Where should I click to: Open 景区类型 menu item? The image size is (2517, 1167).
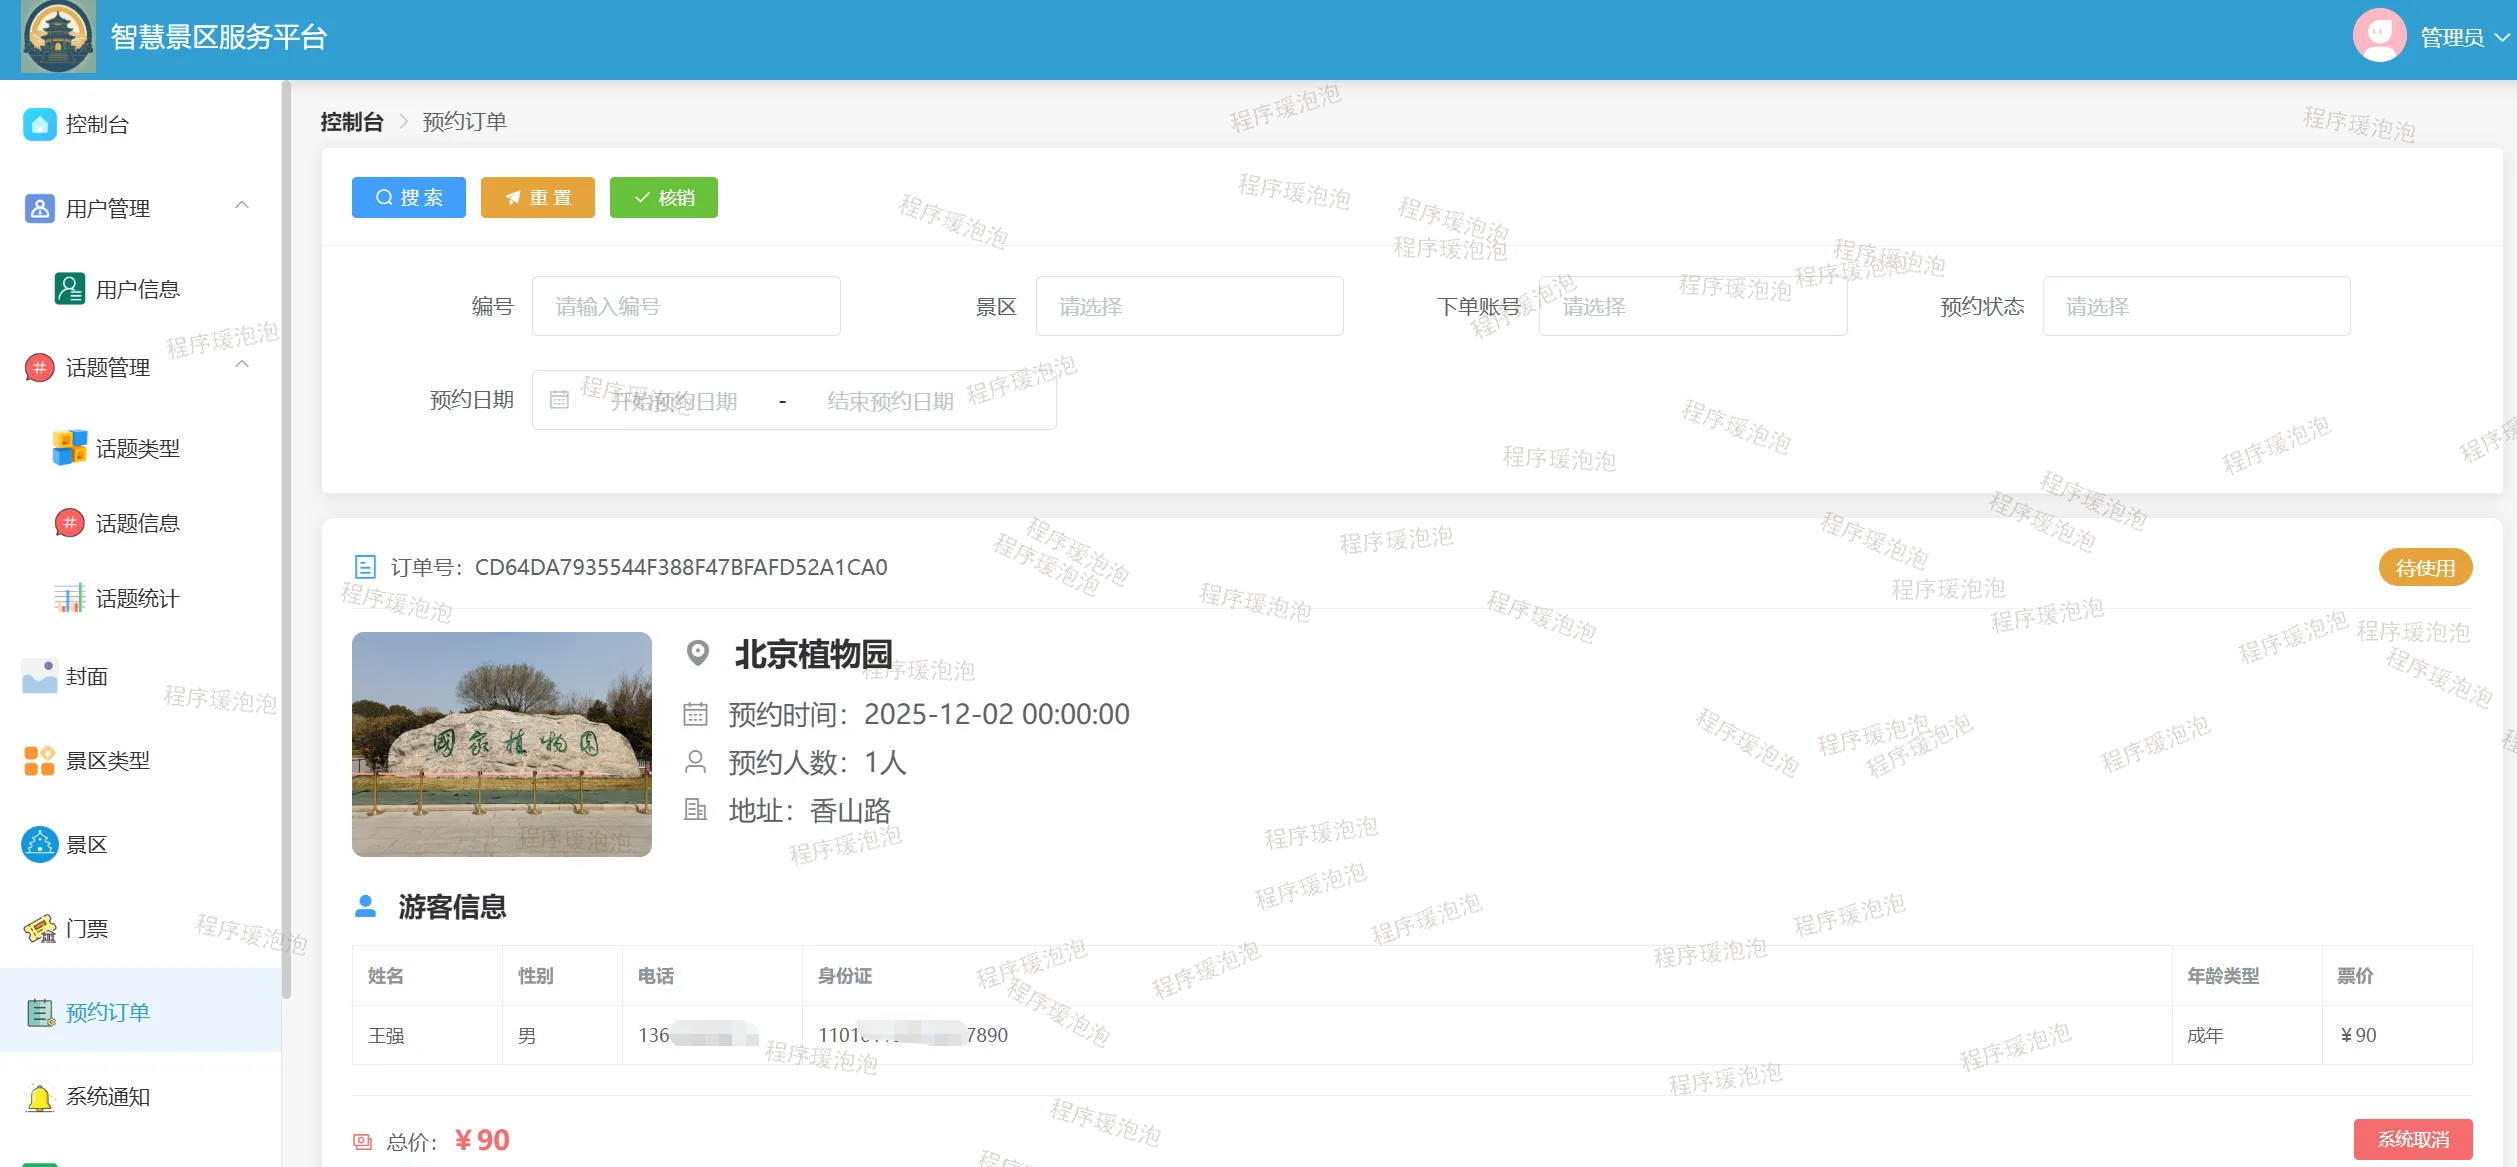[108, 761]
